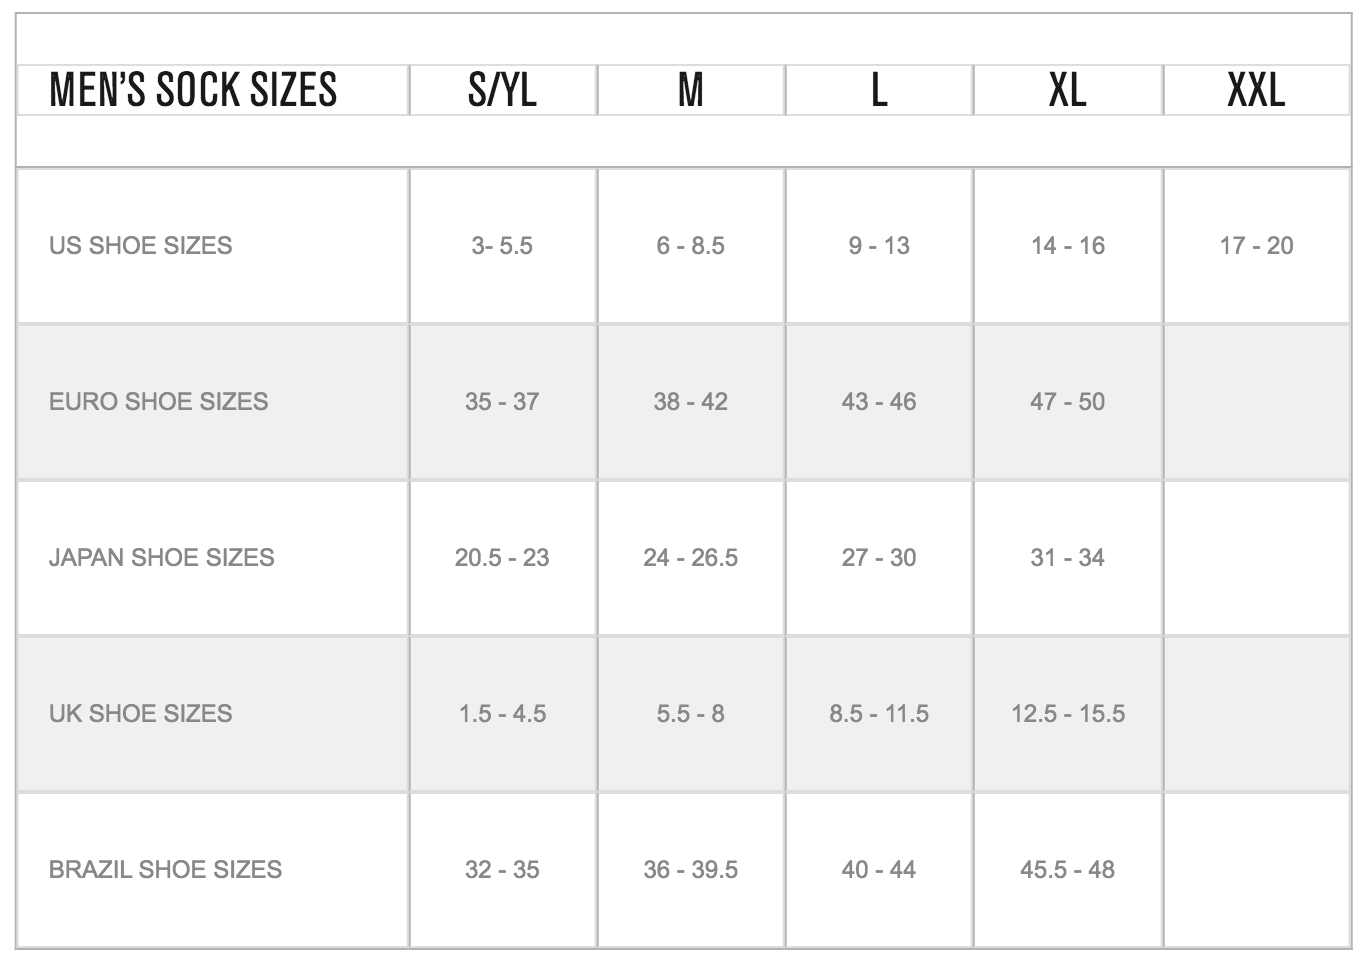Select the M size column header

(x=690, y=90)
